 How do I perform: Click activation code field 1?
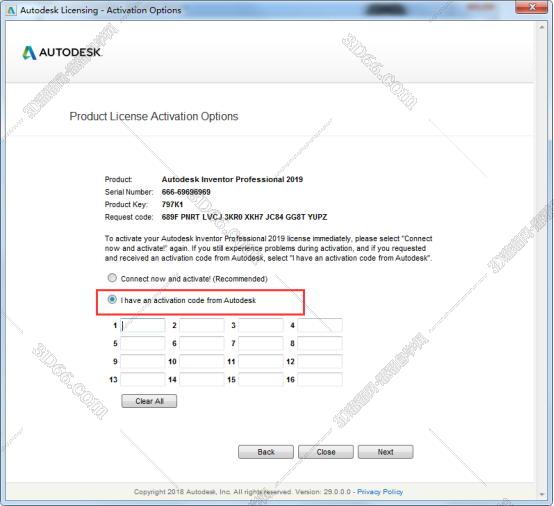tap(142, 325)
